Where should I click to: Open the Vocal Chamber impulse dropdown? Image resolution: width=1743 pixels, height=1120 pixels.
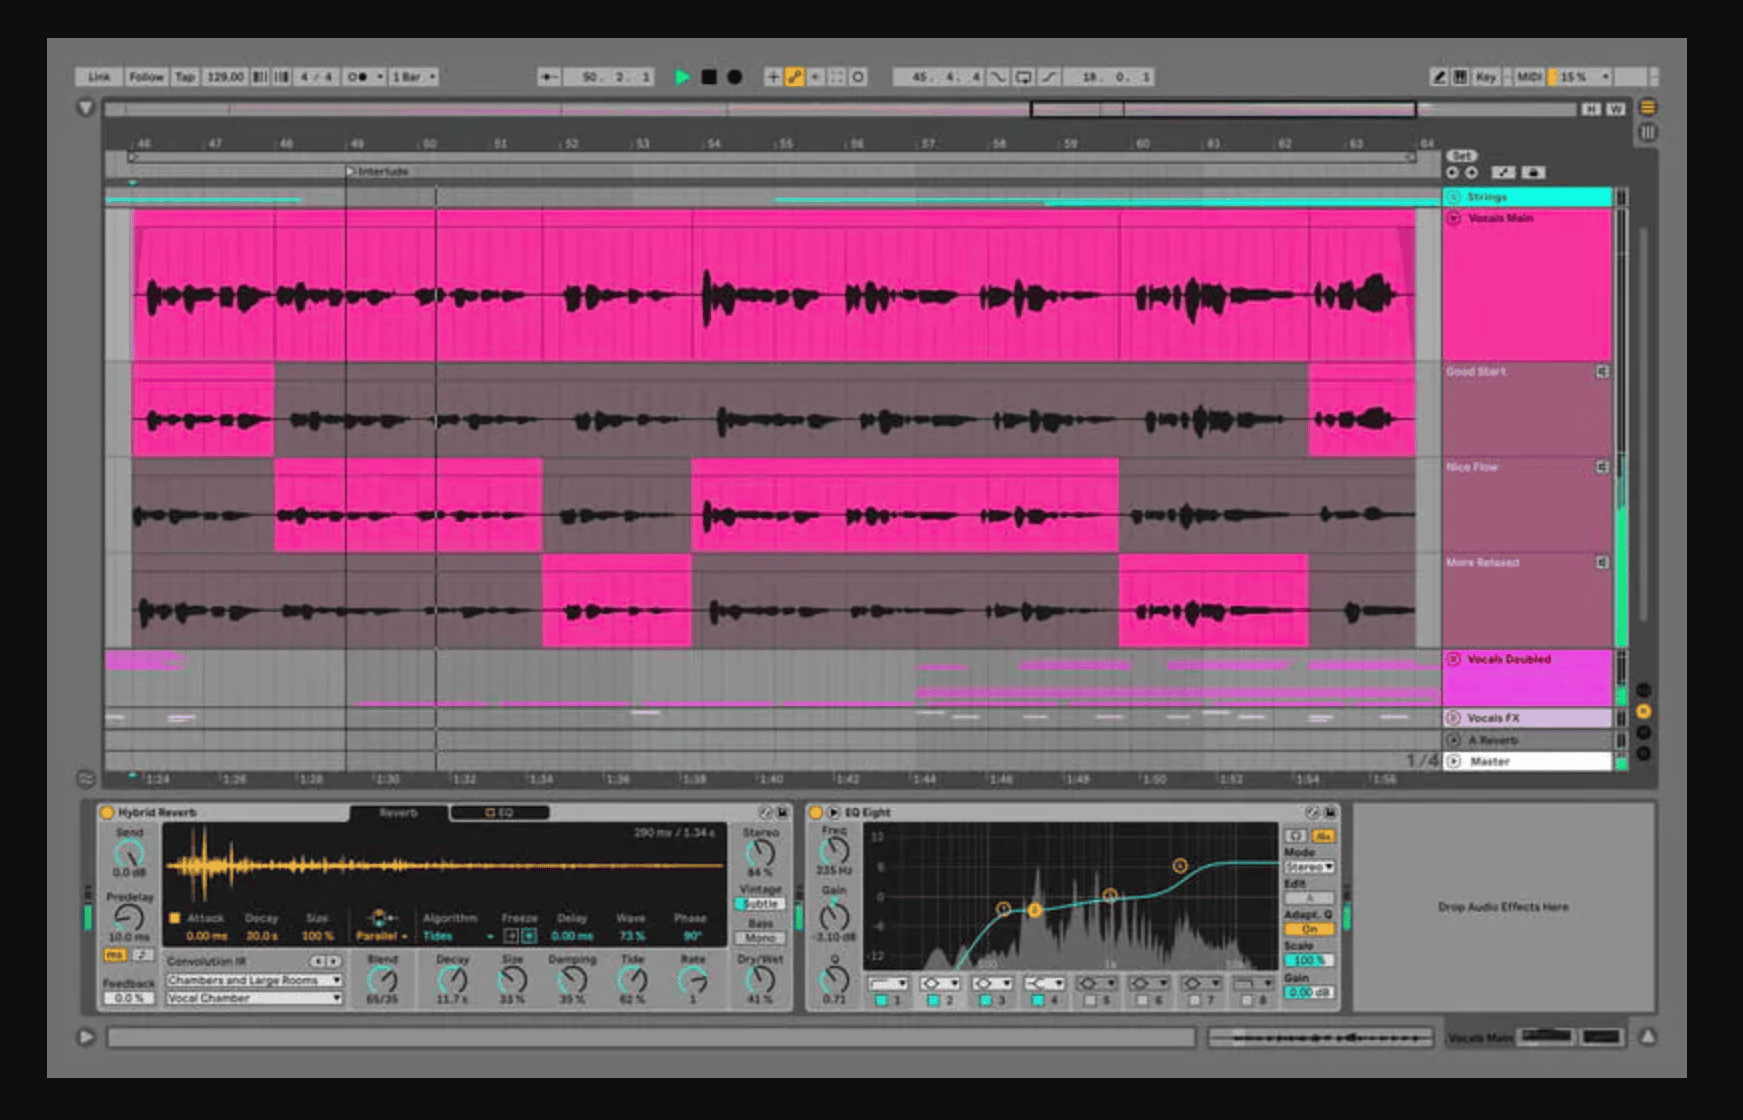pos(254,998)
